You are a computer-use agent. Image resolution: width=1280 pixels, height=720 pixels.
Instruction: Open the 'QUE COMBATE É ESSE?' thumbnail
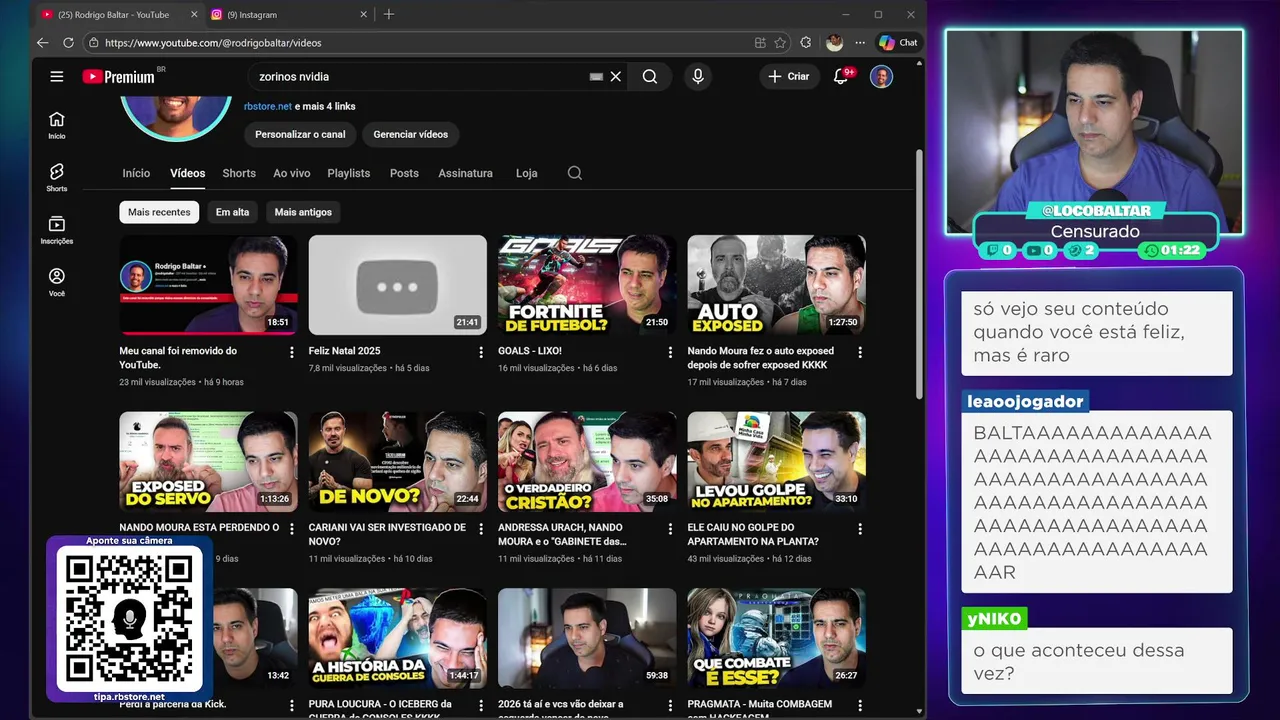click(x=777, y=638)
